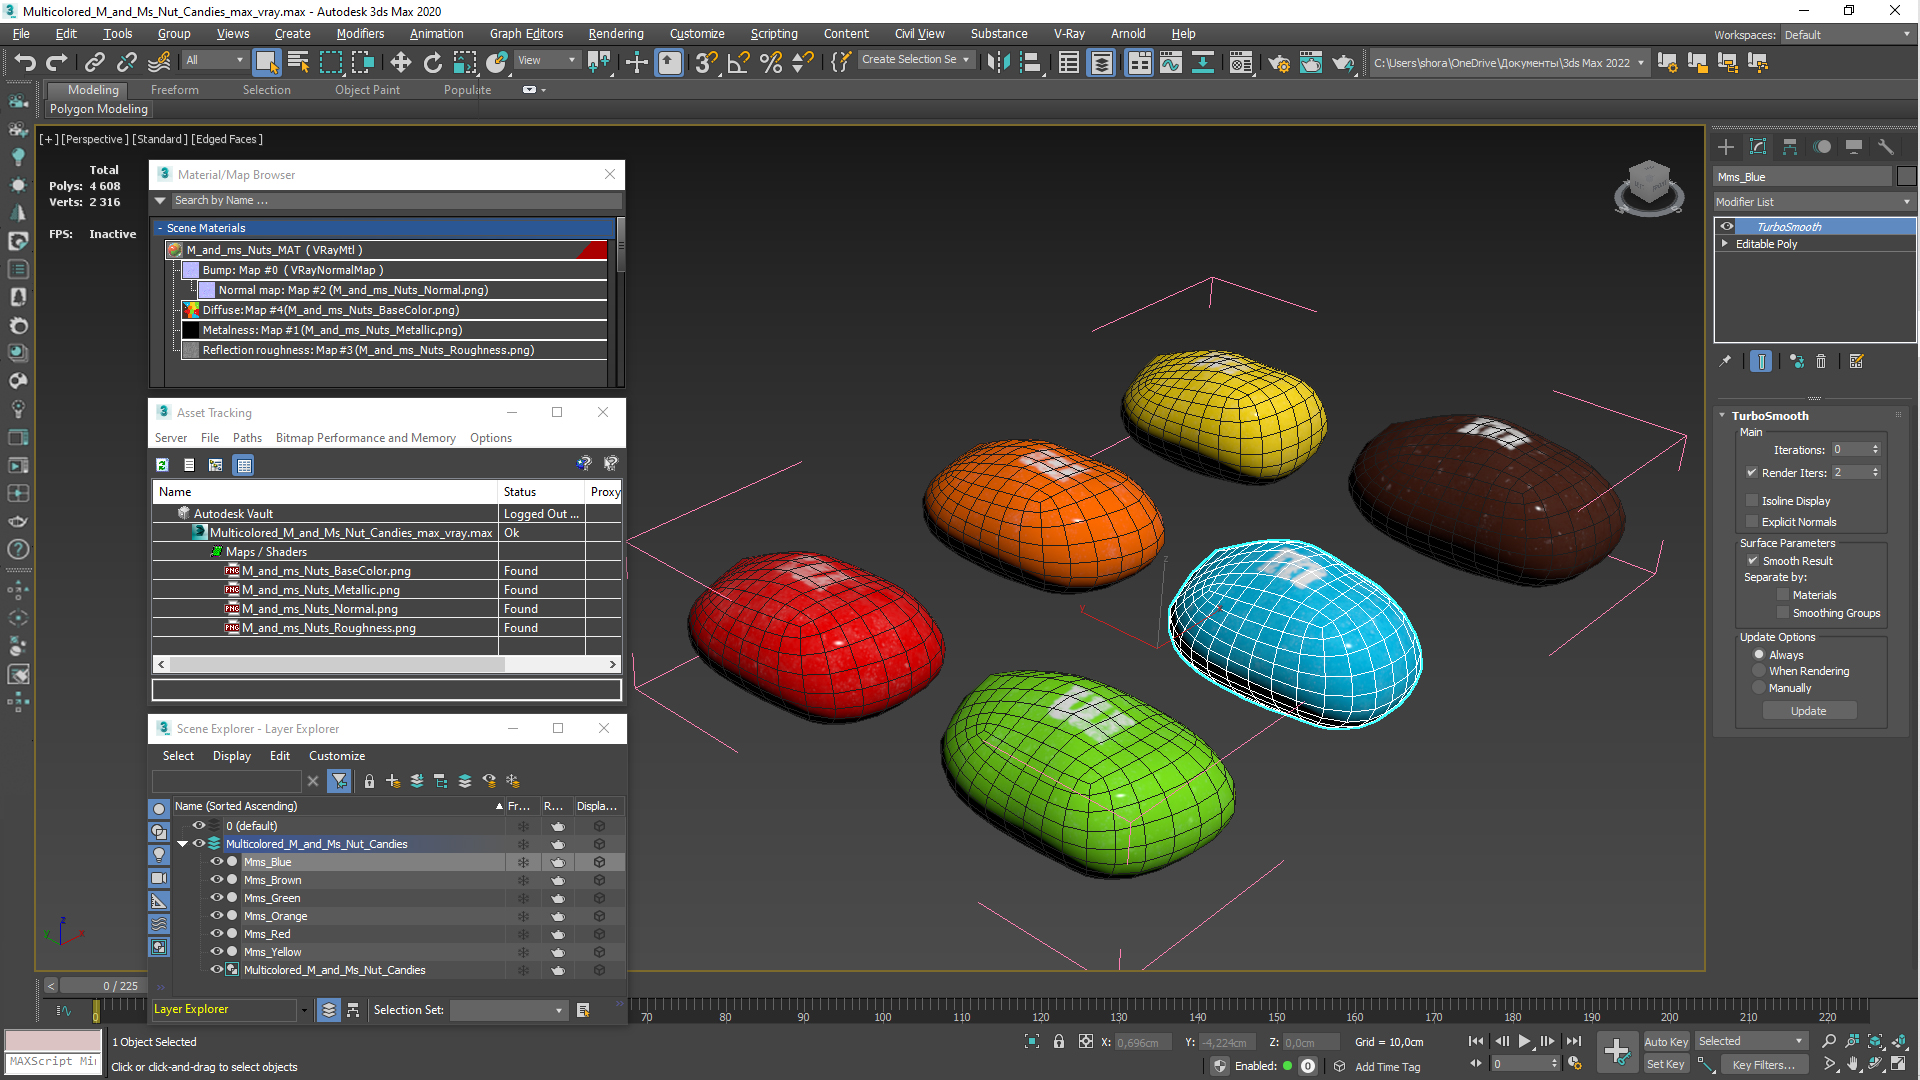This screenshot has width=1920, height=1080.
Task: Click Polygon Modeling ribbon panel label
Action: point(99,109)
